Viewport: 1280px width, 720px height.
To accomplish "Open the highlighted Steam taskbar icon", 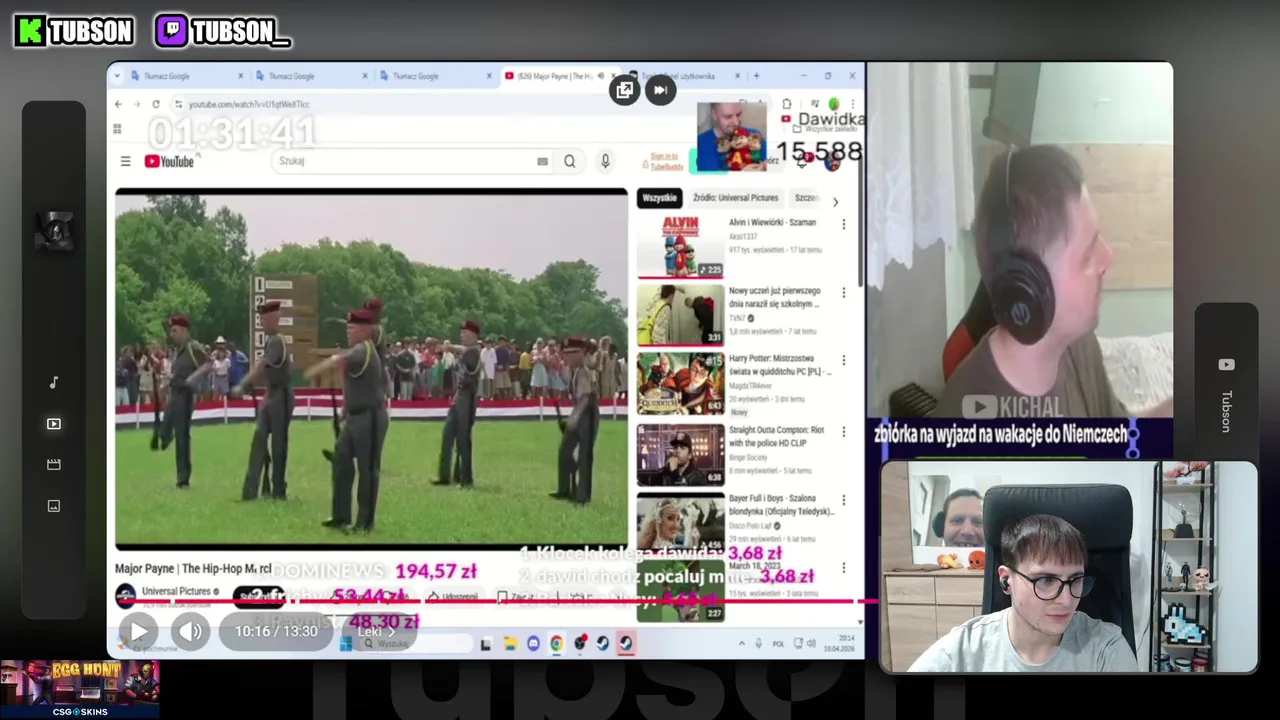I will pos(626,644).
